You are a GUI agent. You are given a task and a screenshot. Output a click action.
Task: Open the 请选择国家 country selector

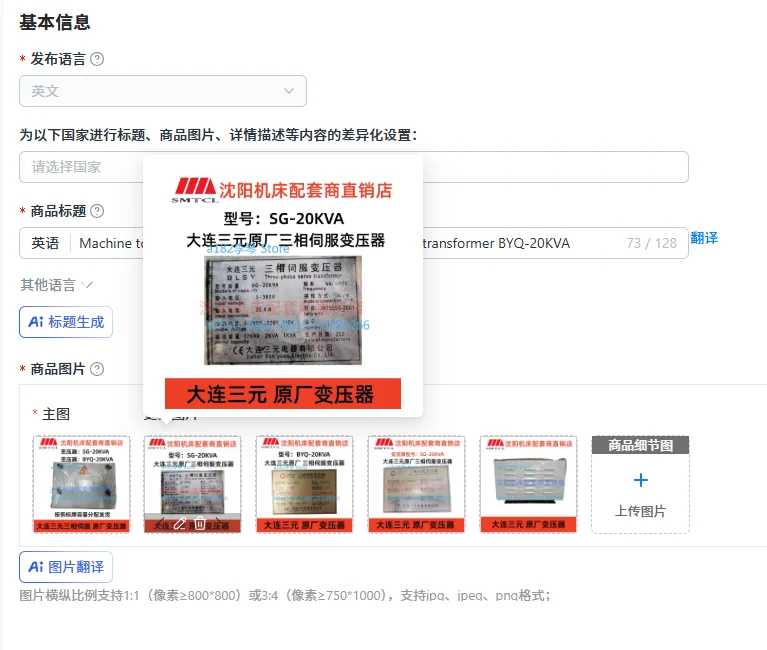(354, 167)
